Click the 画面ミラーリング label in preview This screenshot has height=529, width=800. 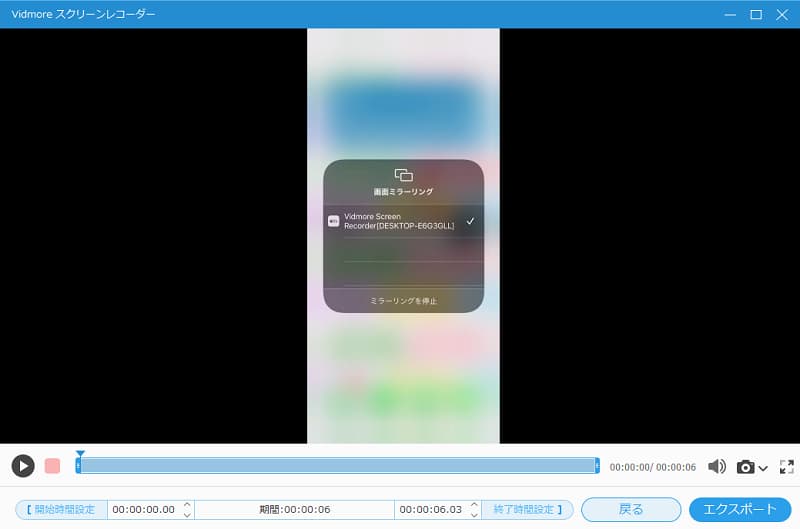point(404,192)
